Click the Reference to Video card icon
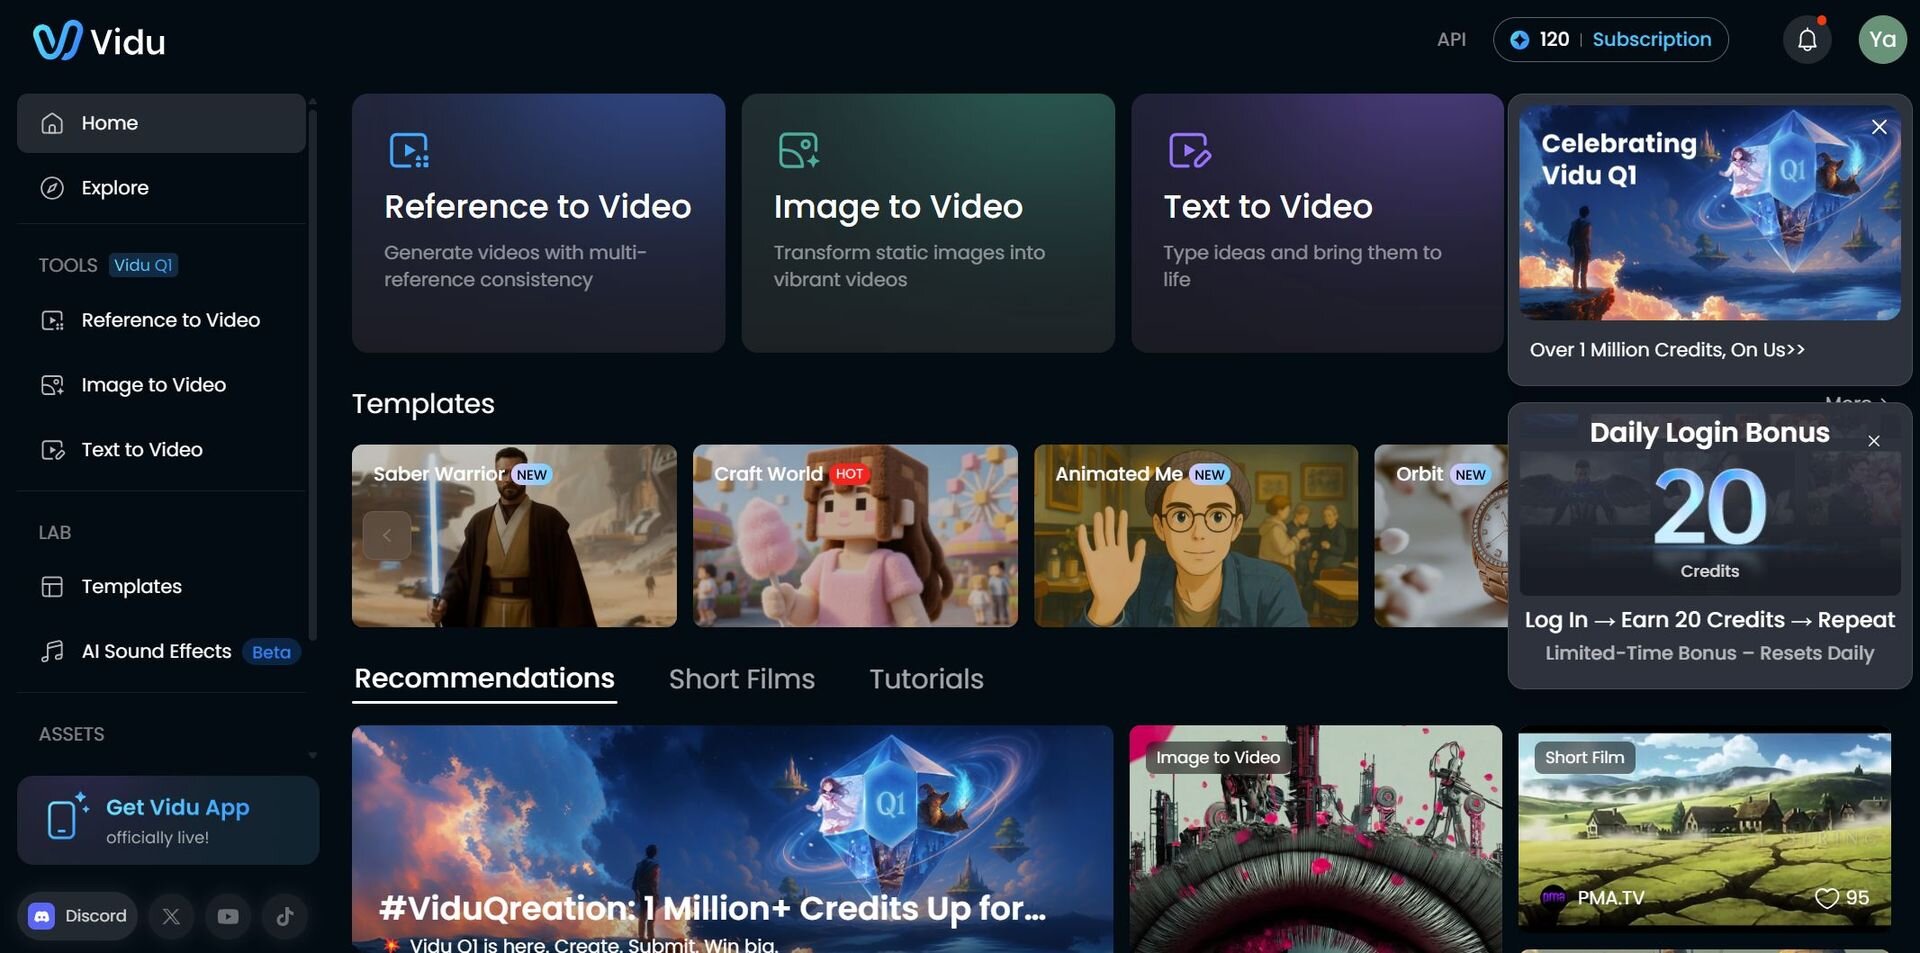 pyautogui.click(x=408, y=150)
